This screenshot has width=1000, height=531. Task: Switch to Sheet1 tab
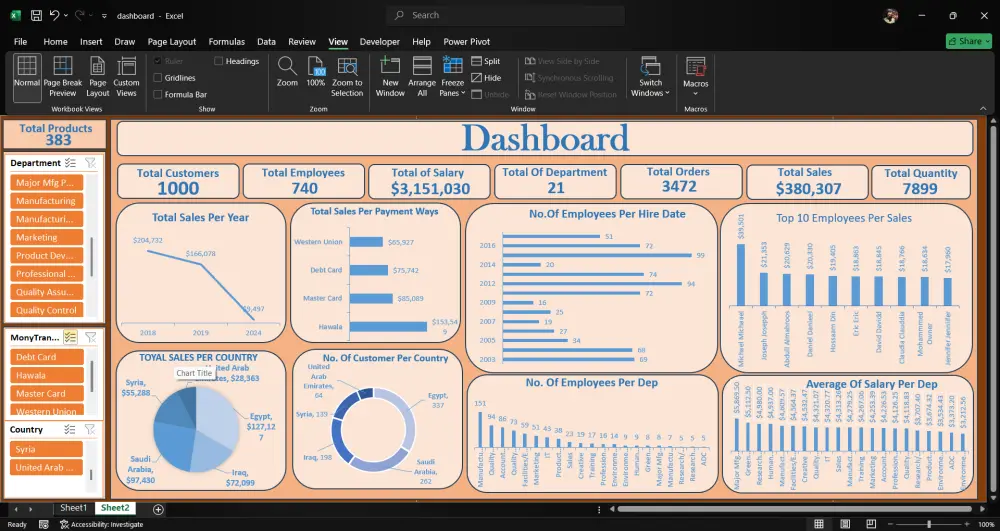73,508
